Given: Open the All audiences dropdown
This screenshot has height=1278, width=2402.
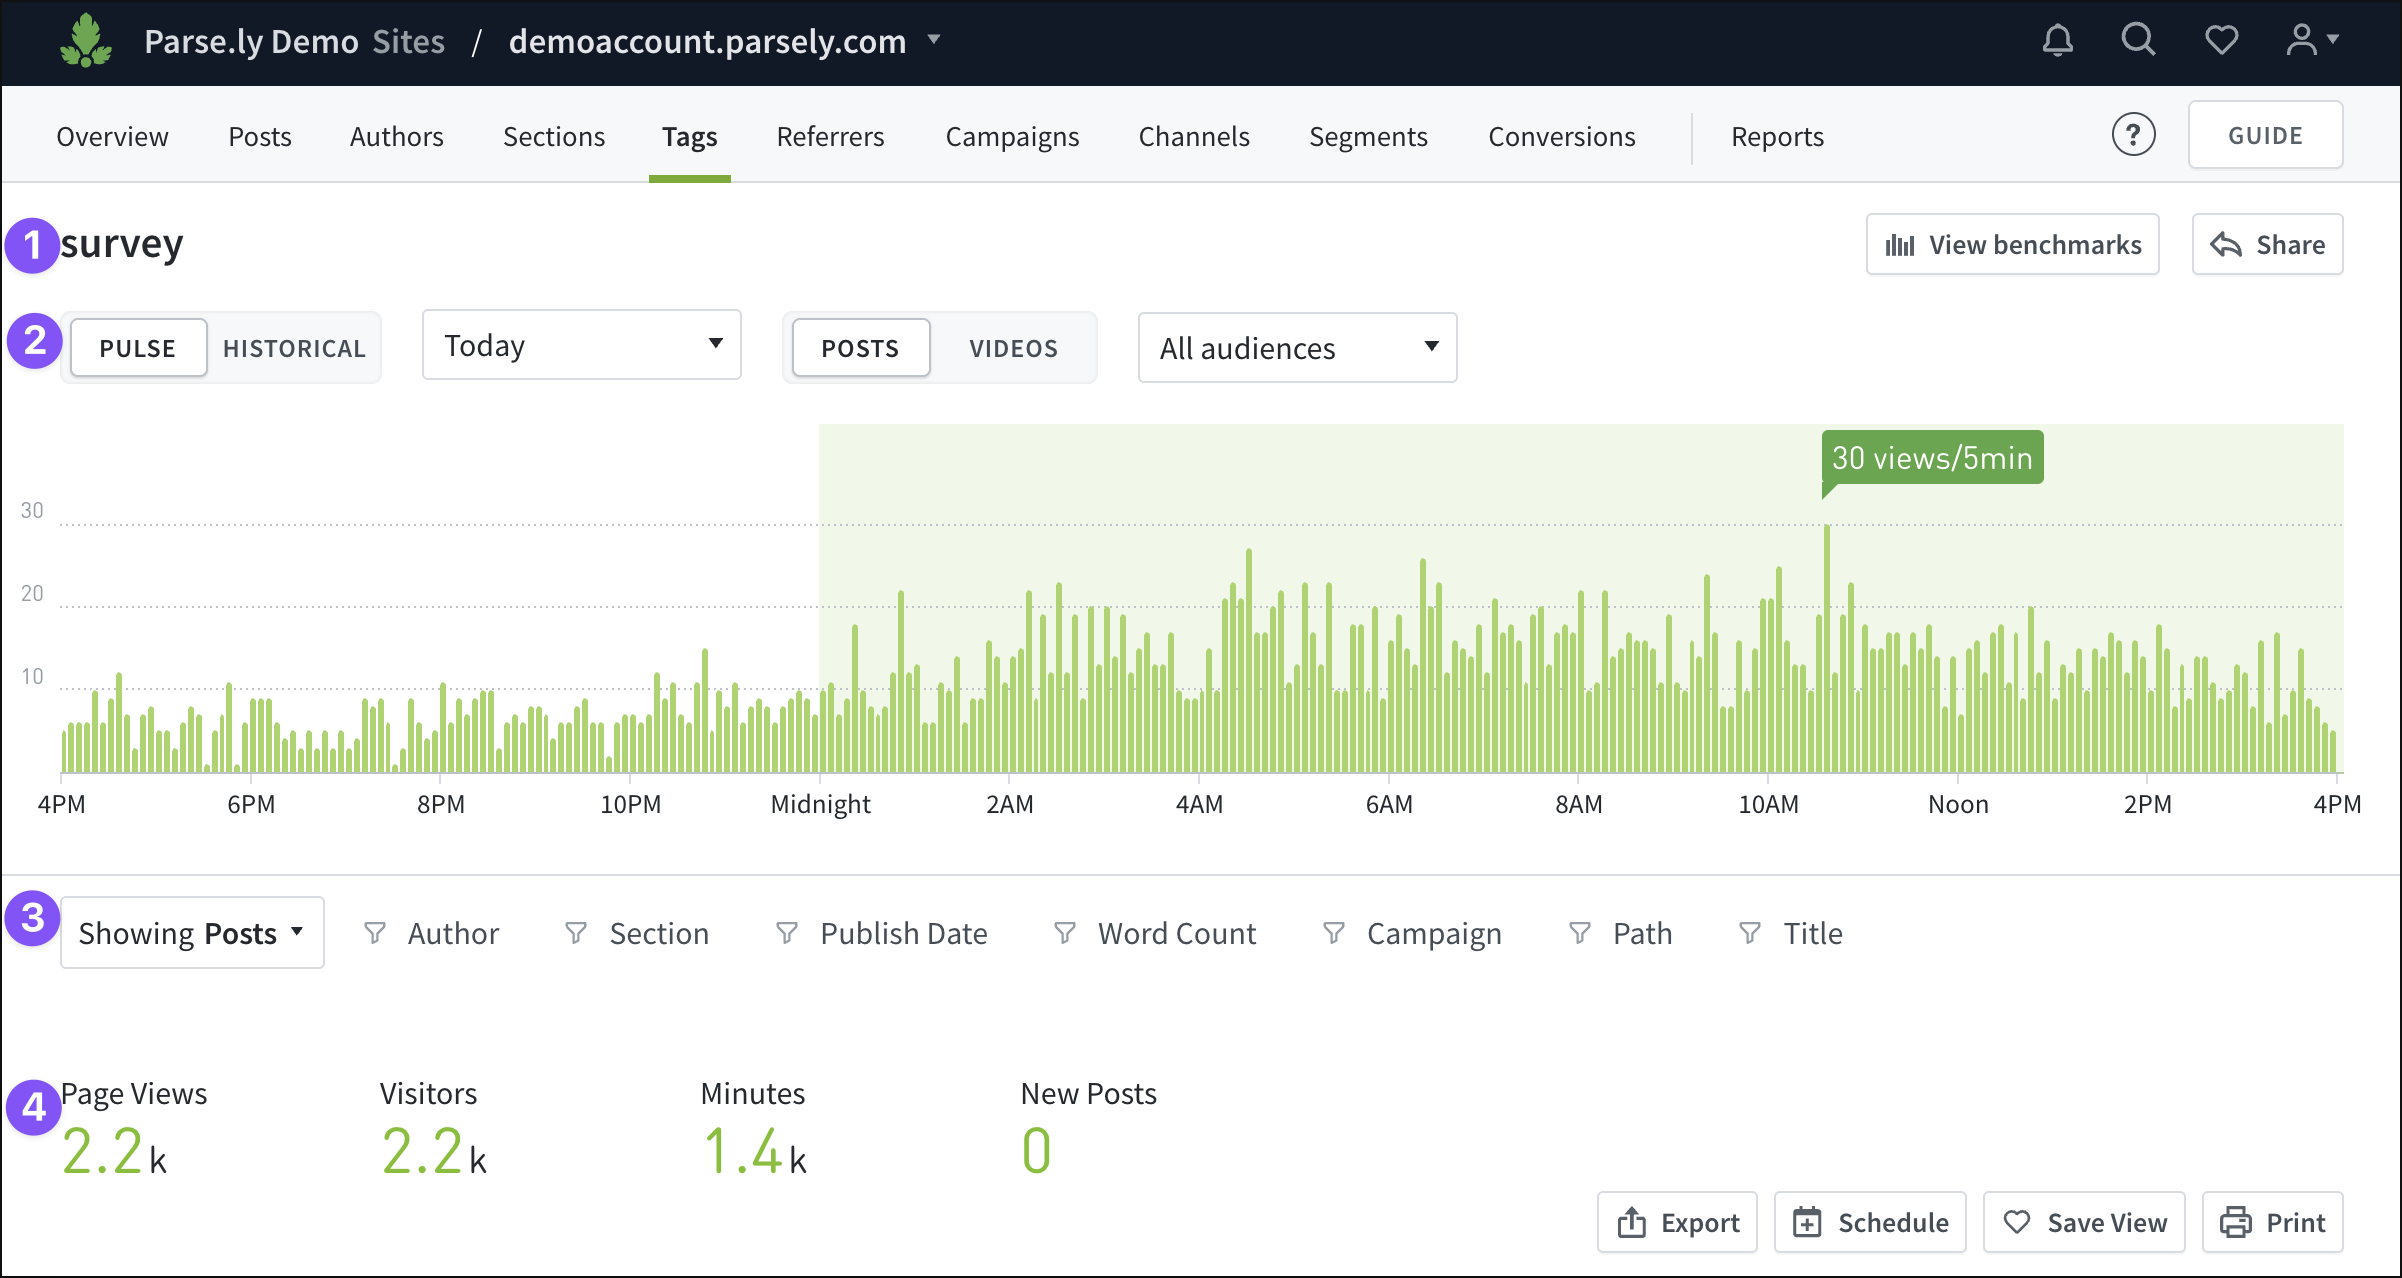Looking at the screenshot, I should tap(1297, 348).
